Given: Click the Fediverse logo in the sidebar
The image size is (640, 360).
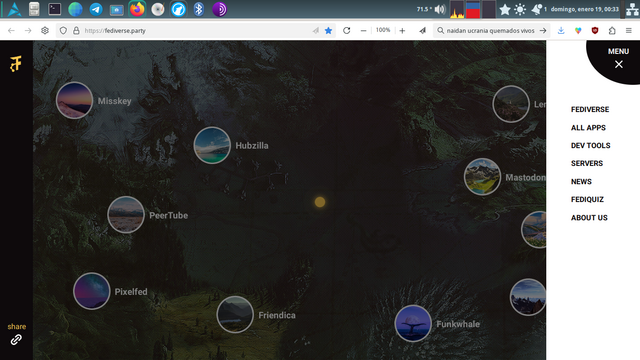Looking at the screenshot, I should click(x=16, y=64).
